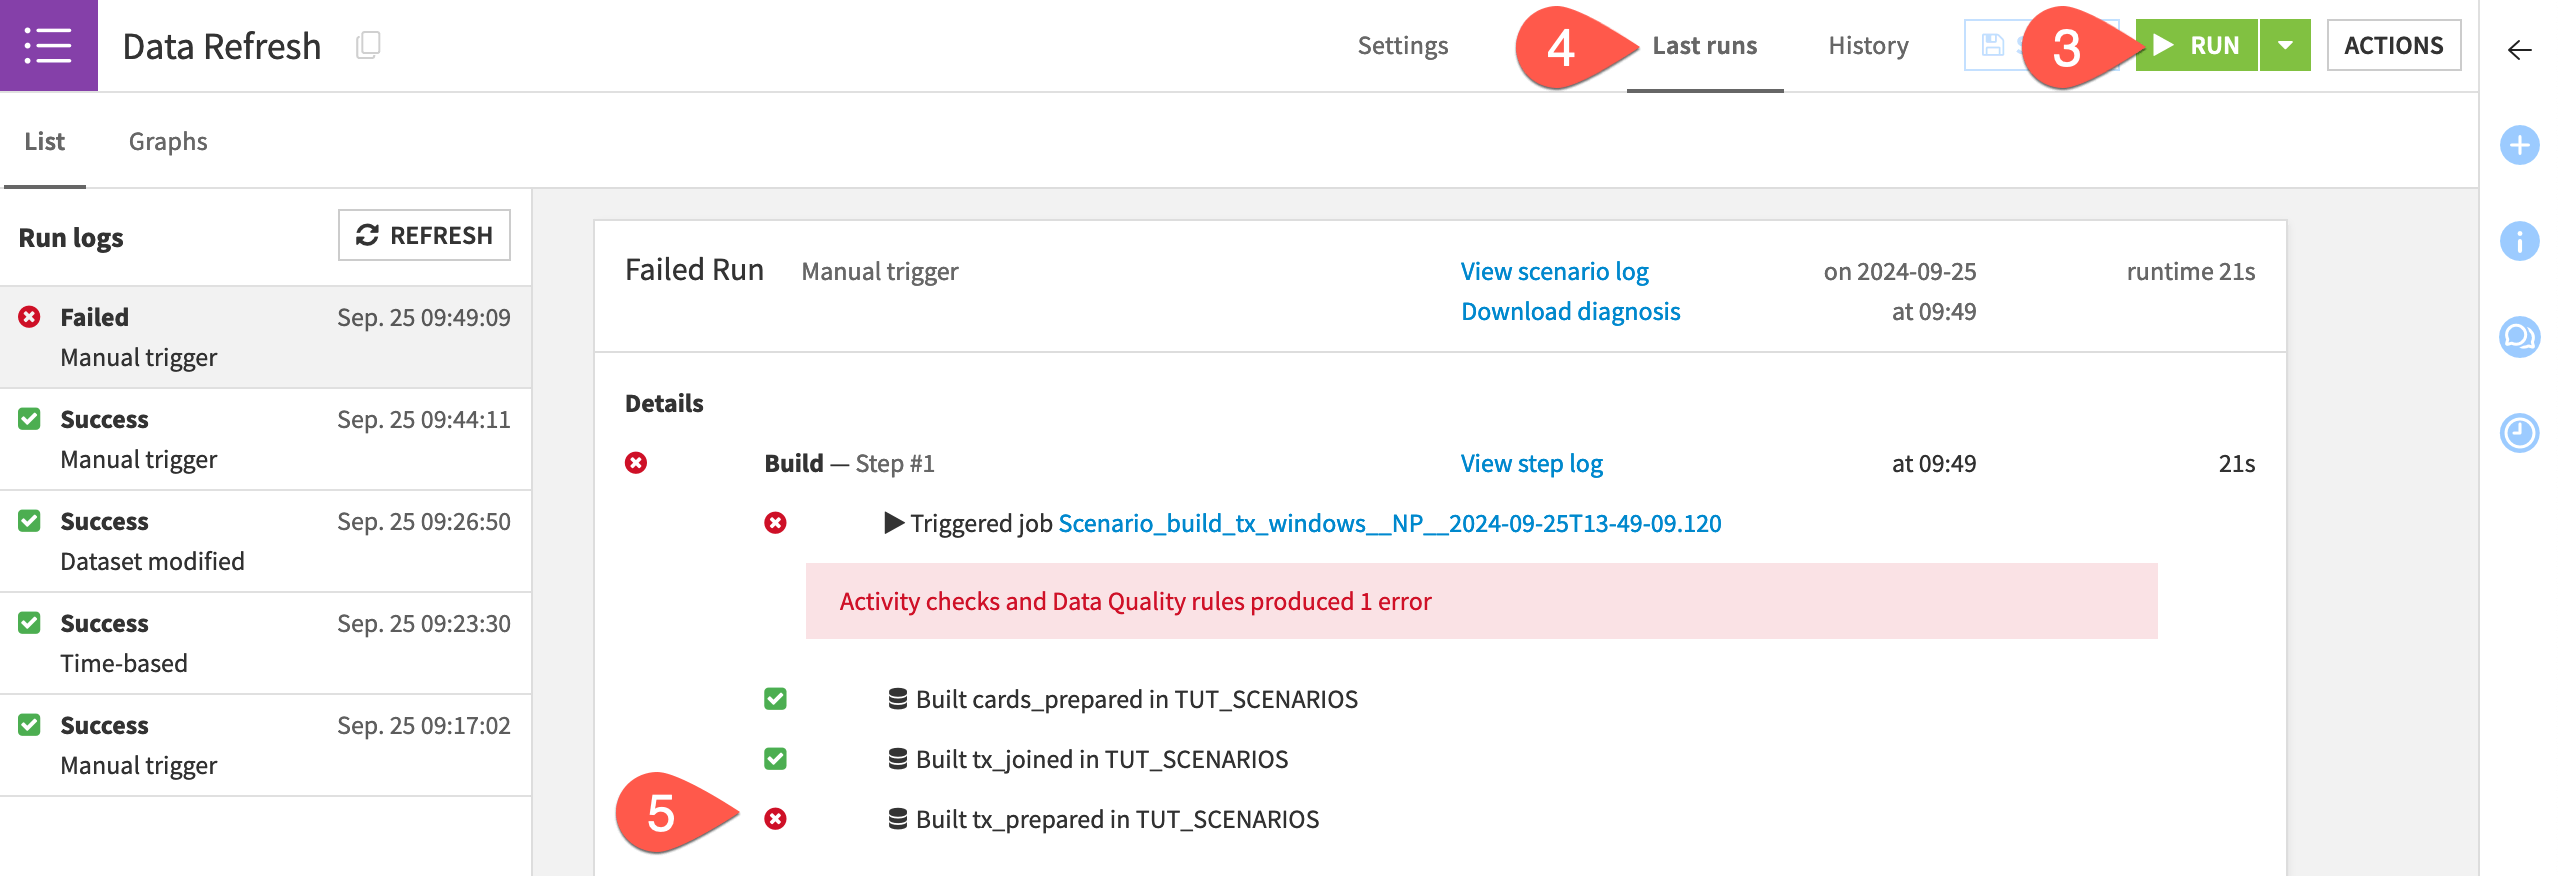Click the Download diagnosis link
The height and width of the screenshot is (876, 2558).
click(1570, 311)
